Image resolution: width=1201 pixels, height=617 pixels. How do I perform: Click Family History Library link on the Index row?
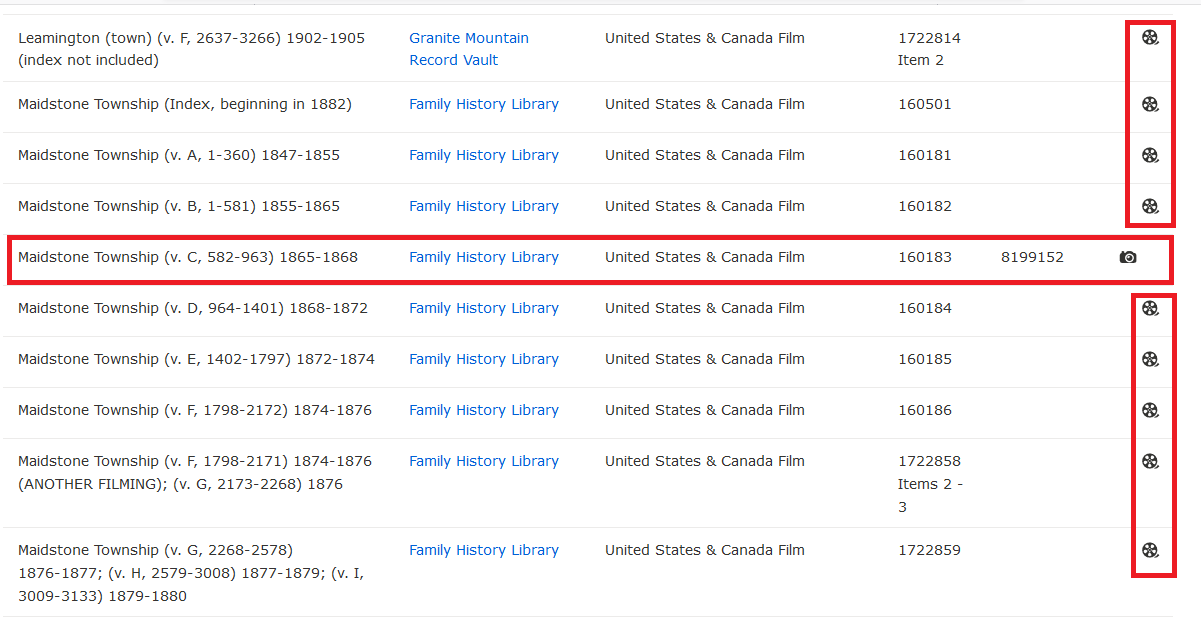(484, 104)
